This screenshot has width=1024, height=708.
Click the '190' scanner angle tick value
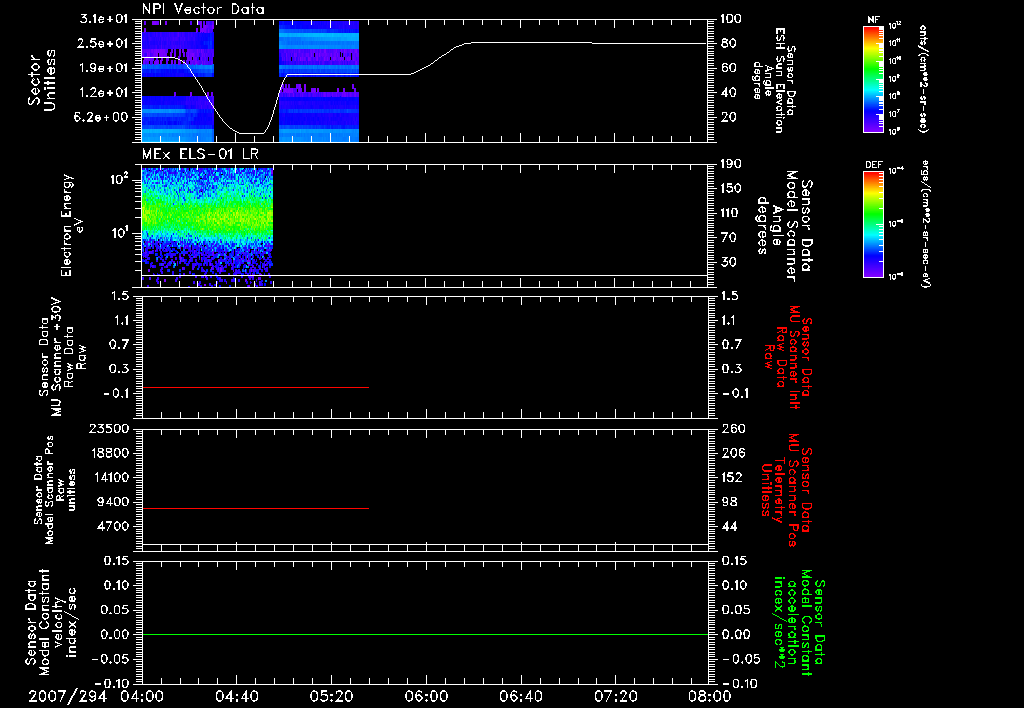click(731, 164)
